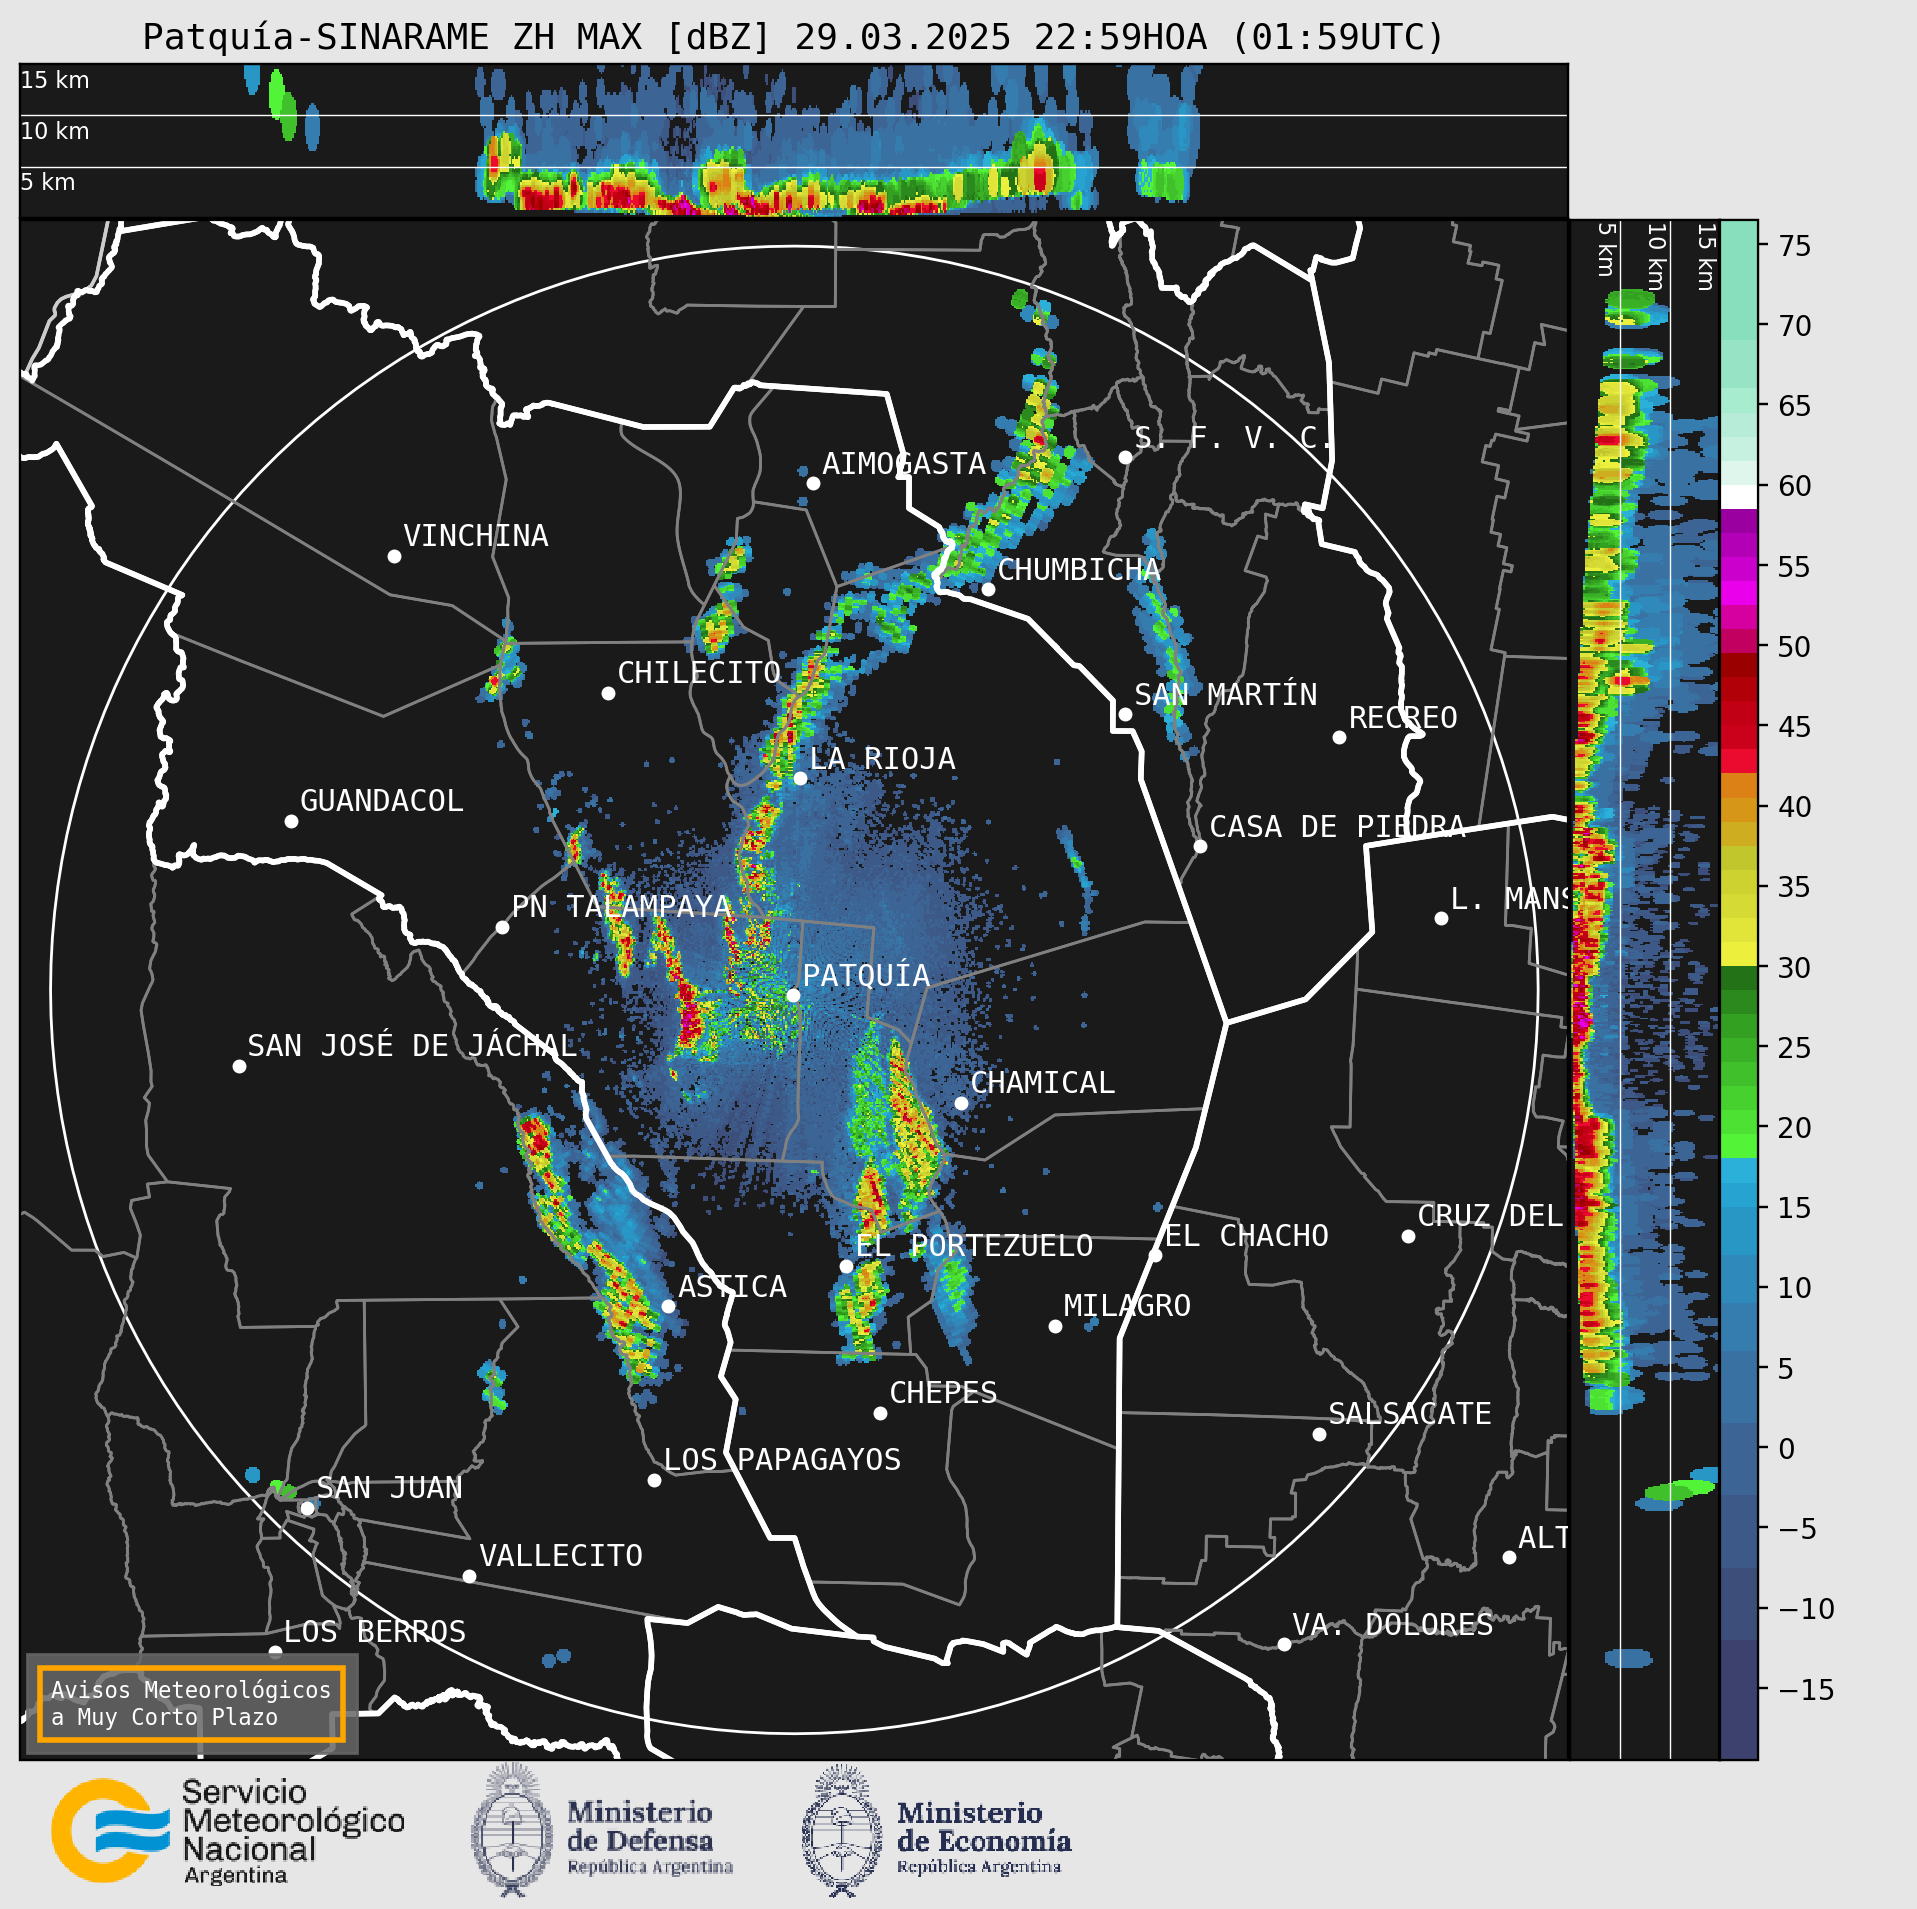The image size is (1917, 1909).
Task: Click the 5 km label in top cross-section
Action: (x=48, y=182)
